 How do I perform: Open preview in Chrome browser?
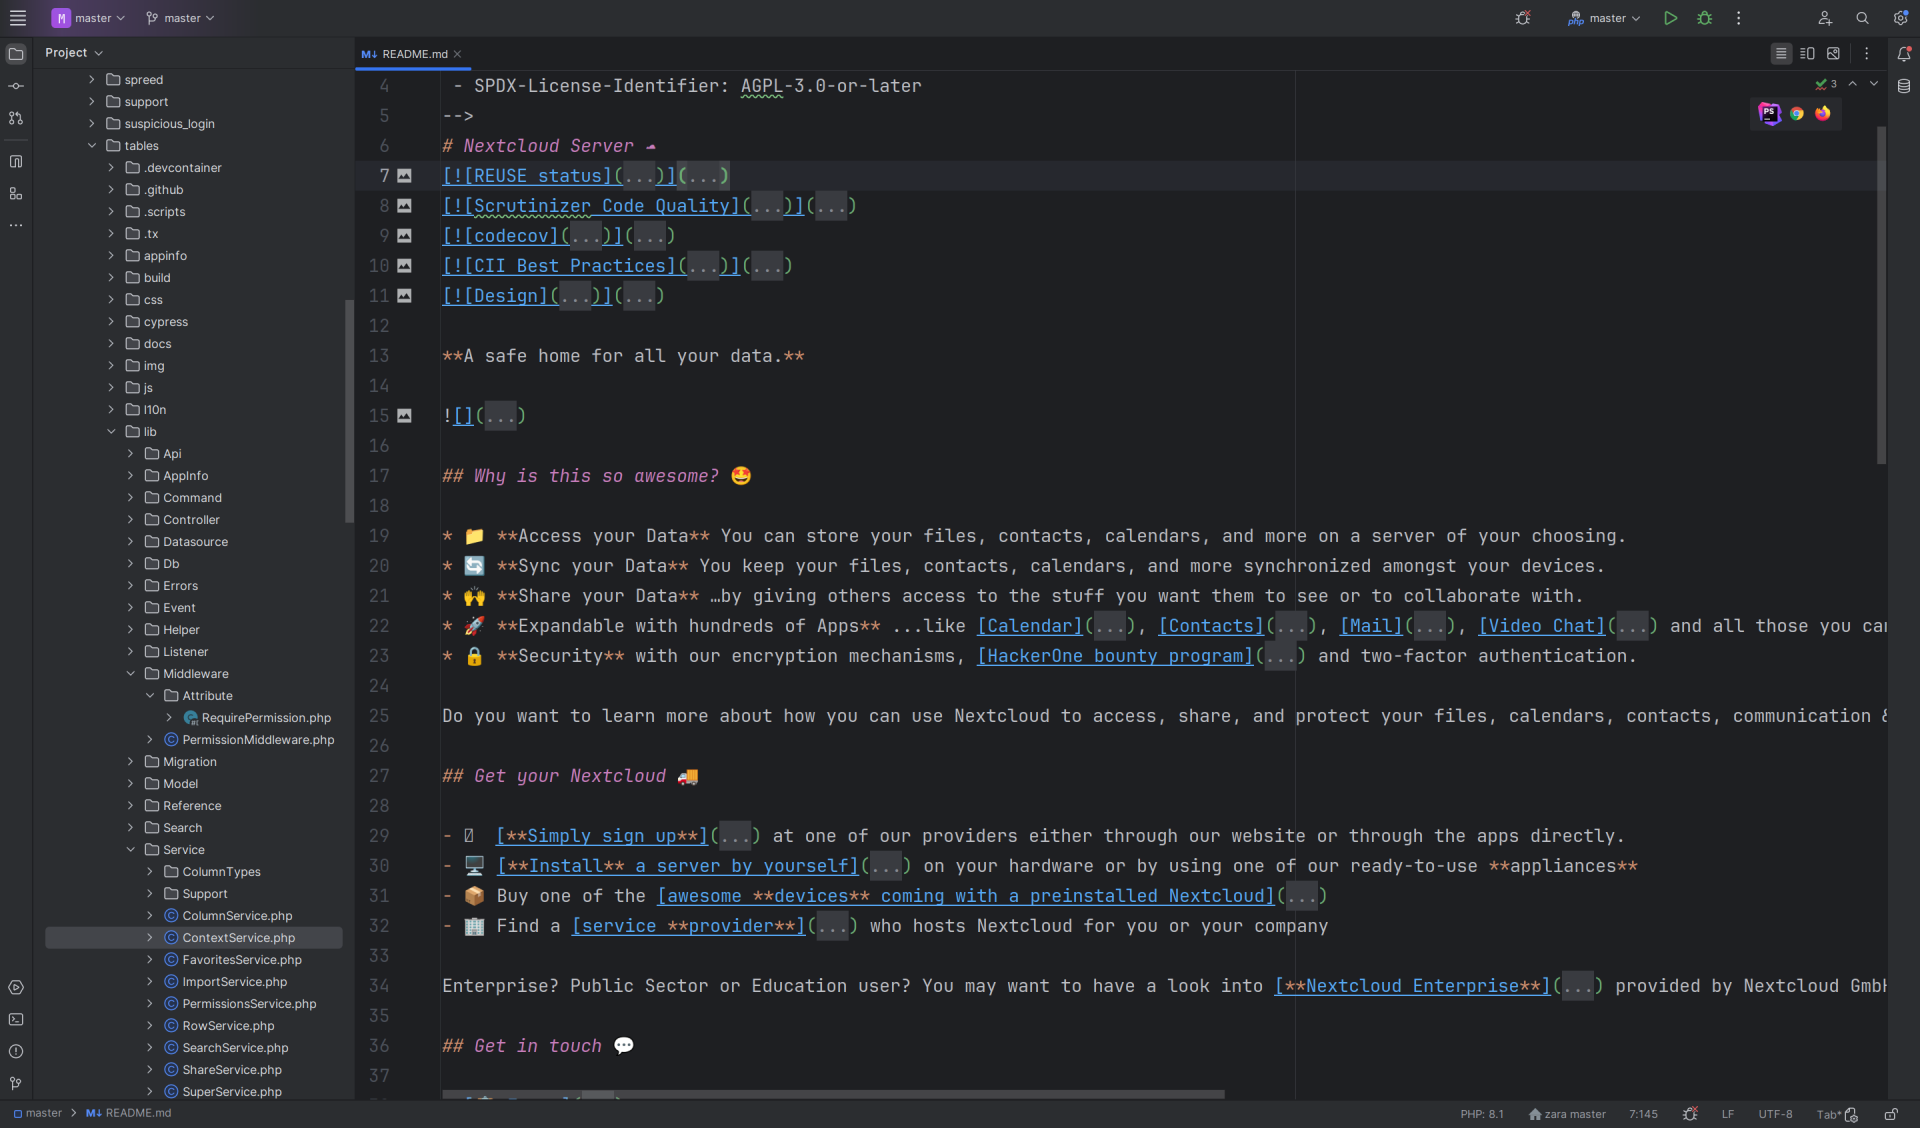coord(1797,113)
